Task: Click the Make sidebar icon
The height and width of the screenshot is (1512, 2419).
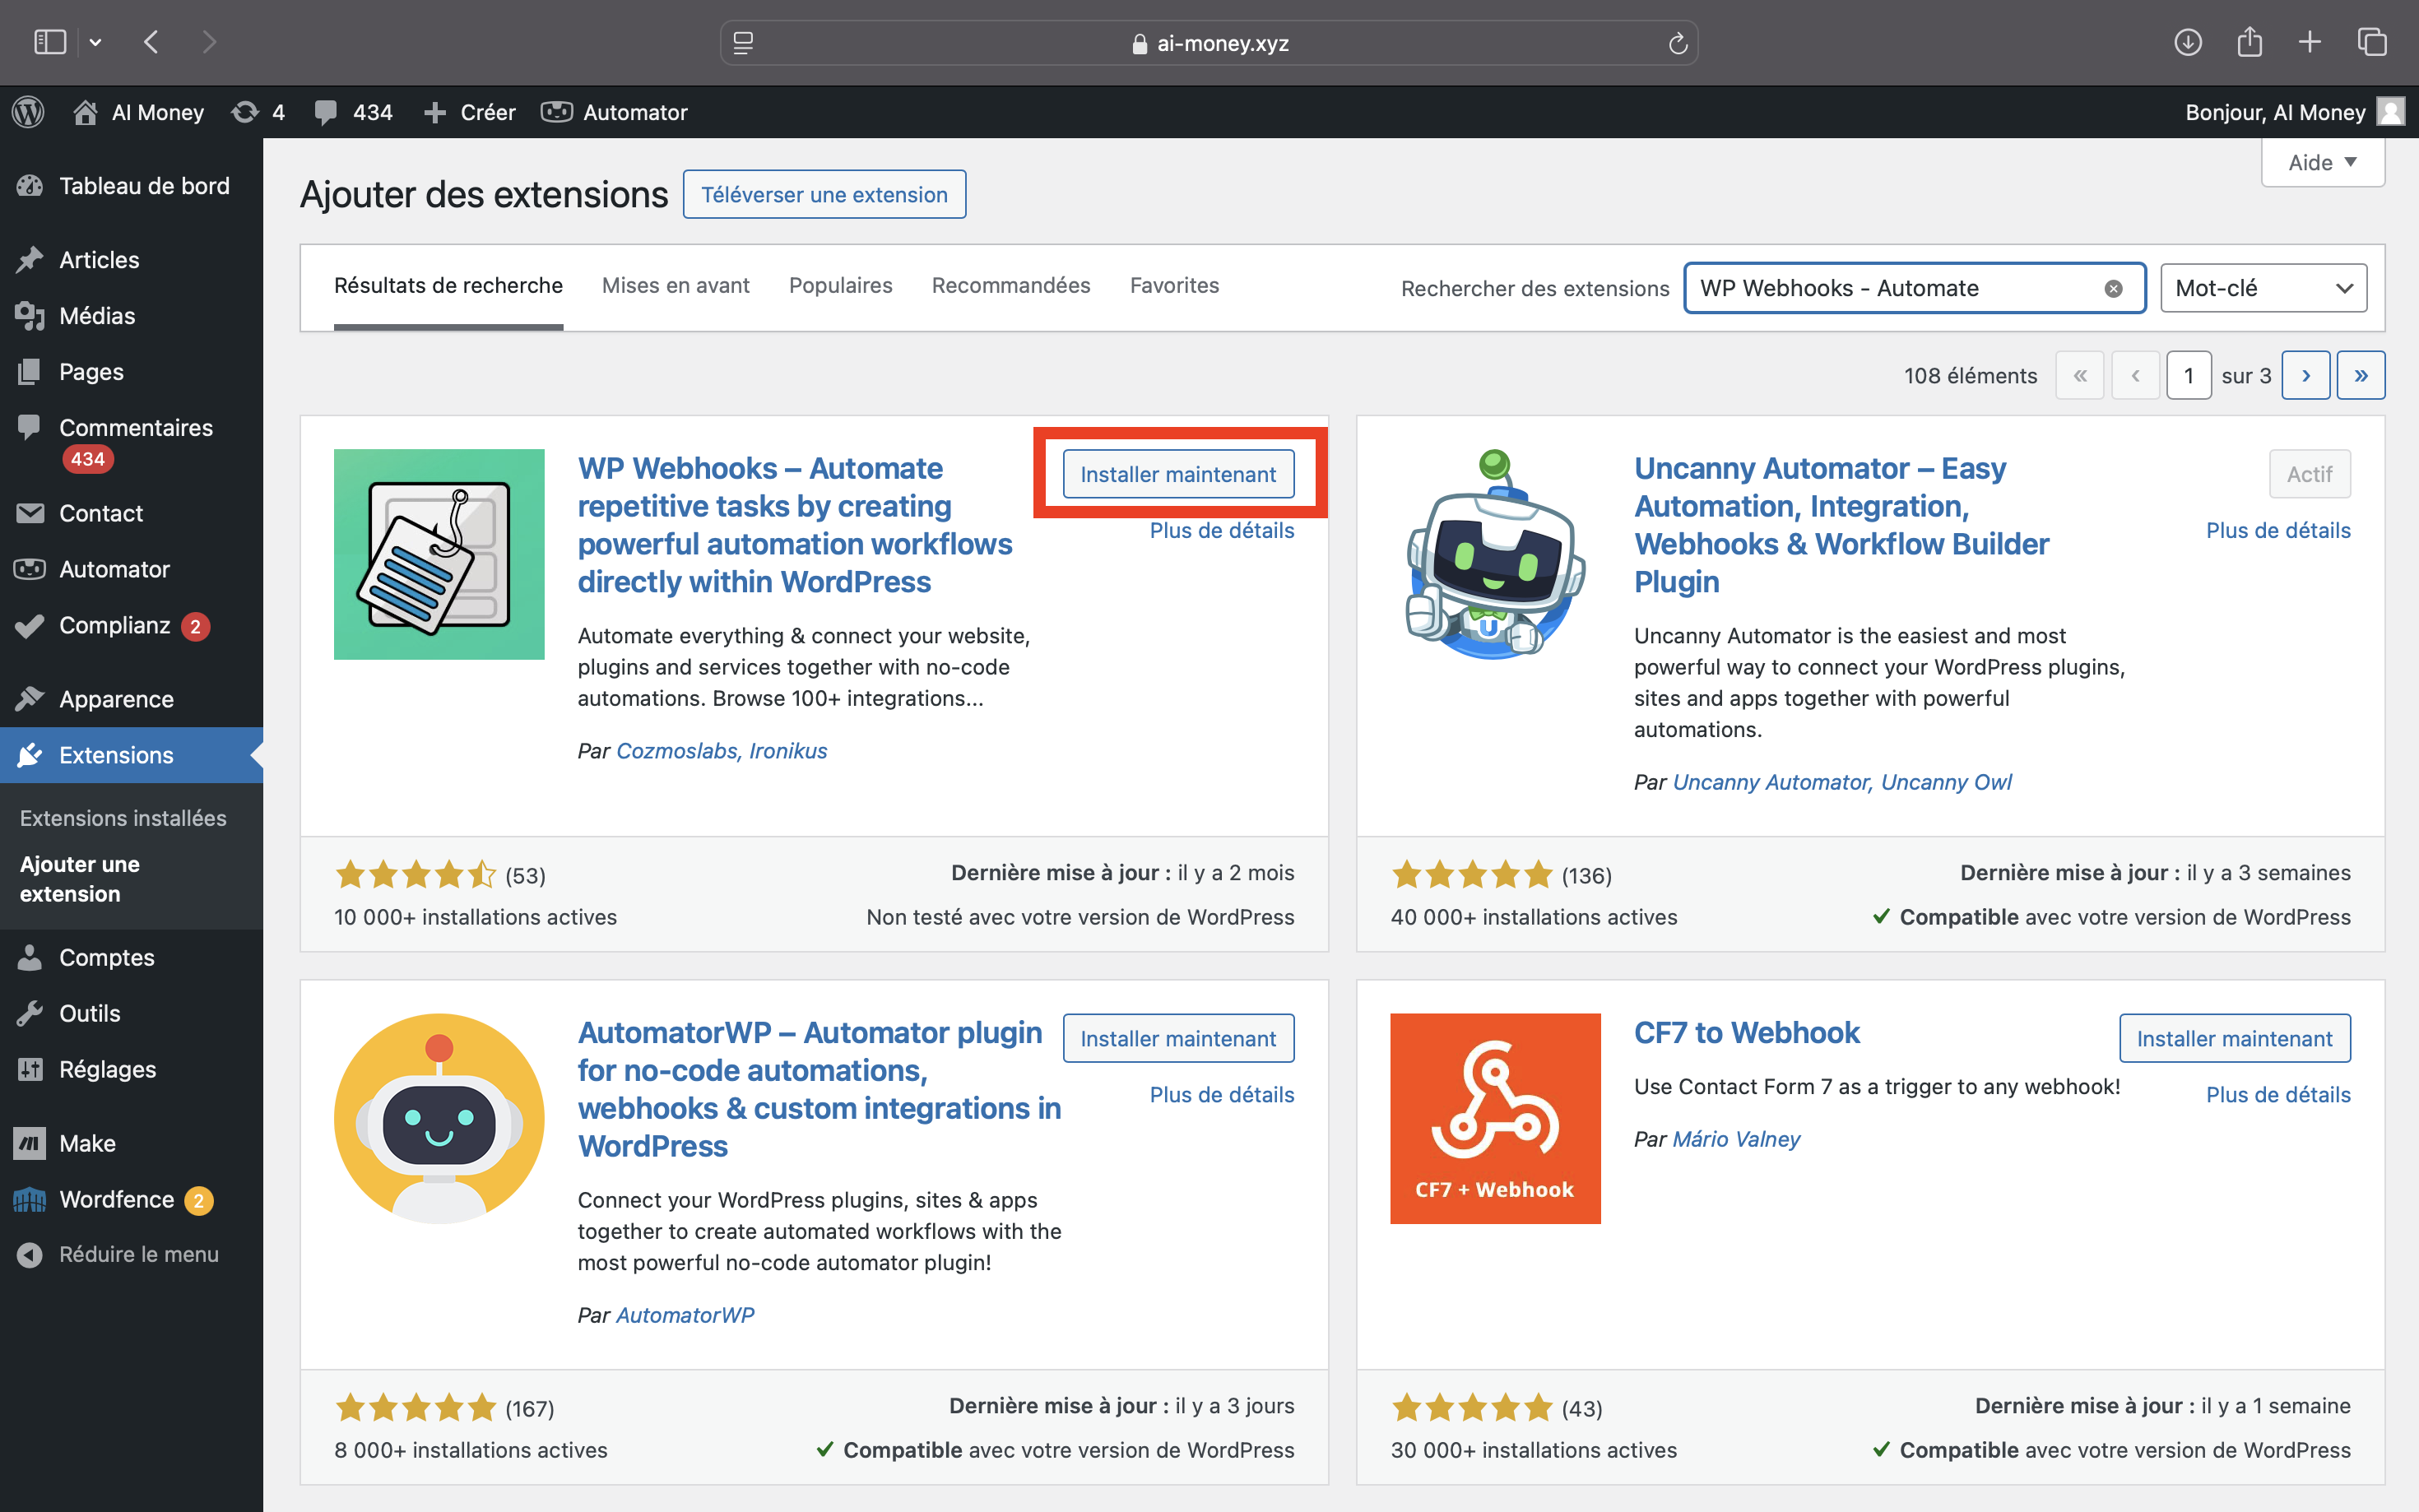Action: [x=30, y=1139]
